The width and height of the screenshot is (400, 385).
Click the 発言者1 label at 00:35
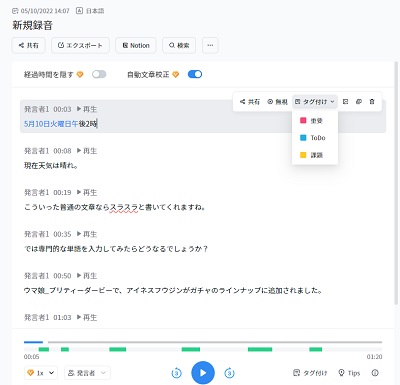point(37,234)
